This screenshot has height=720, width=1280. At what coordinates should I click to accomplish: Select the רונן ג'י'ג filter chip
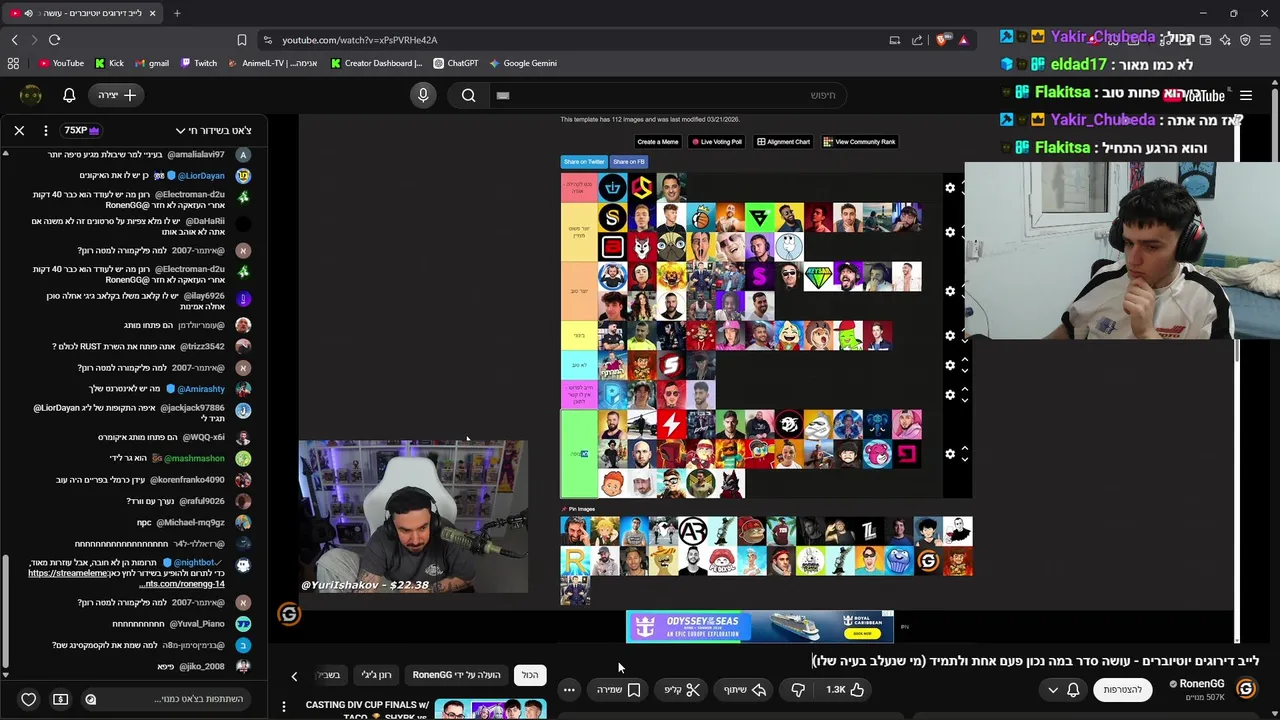tap(376, 675)
